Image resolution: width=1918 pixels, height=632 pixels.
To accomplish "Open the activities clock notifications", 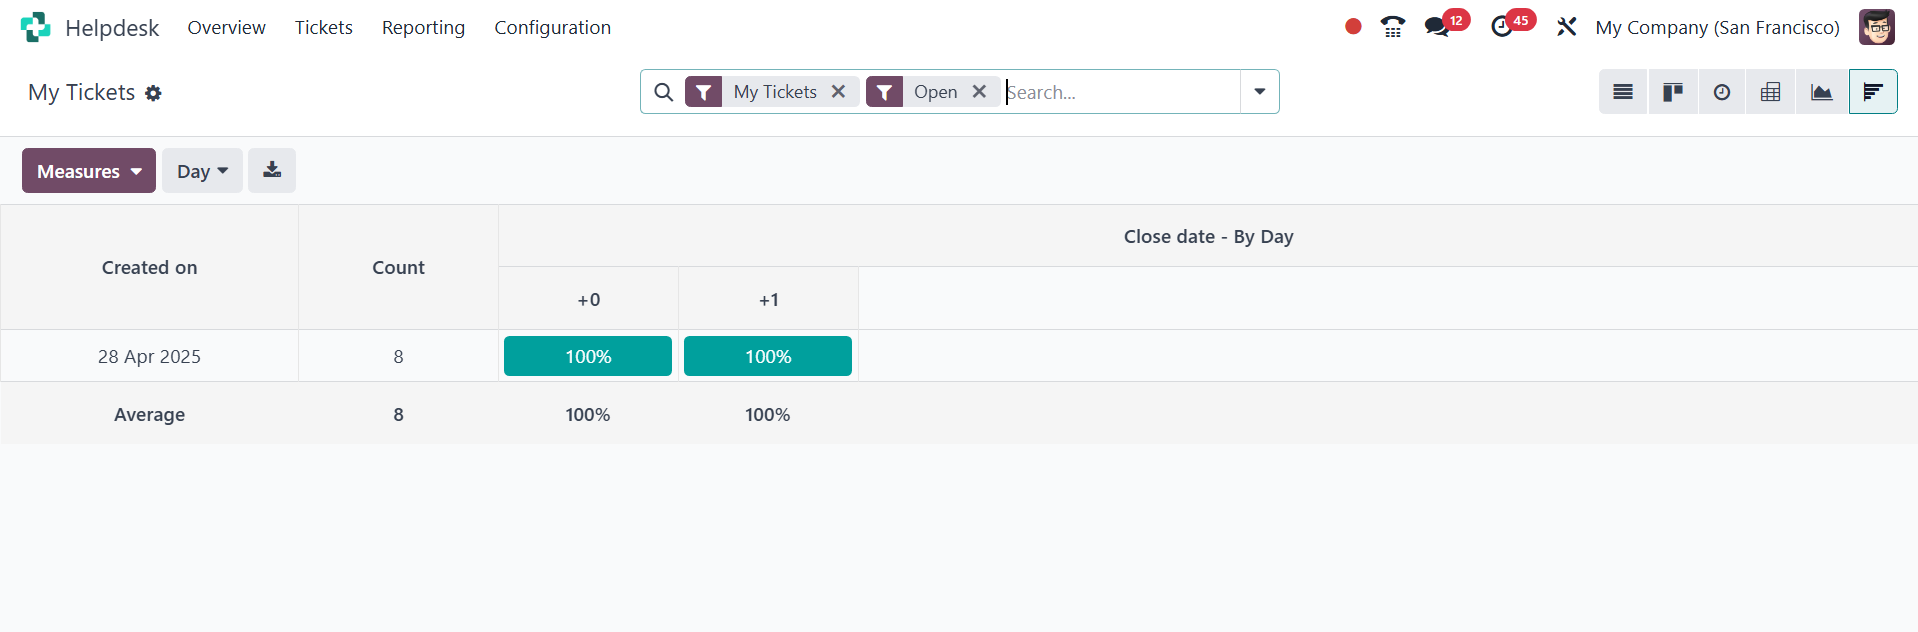I will (1501, 27).
